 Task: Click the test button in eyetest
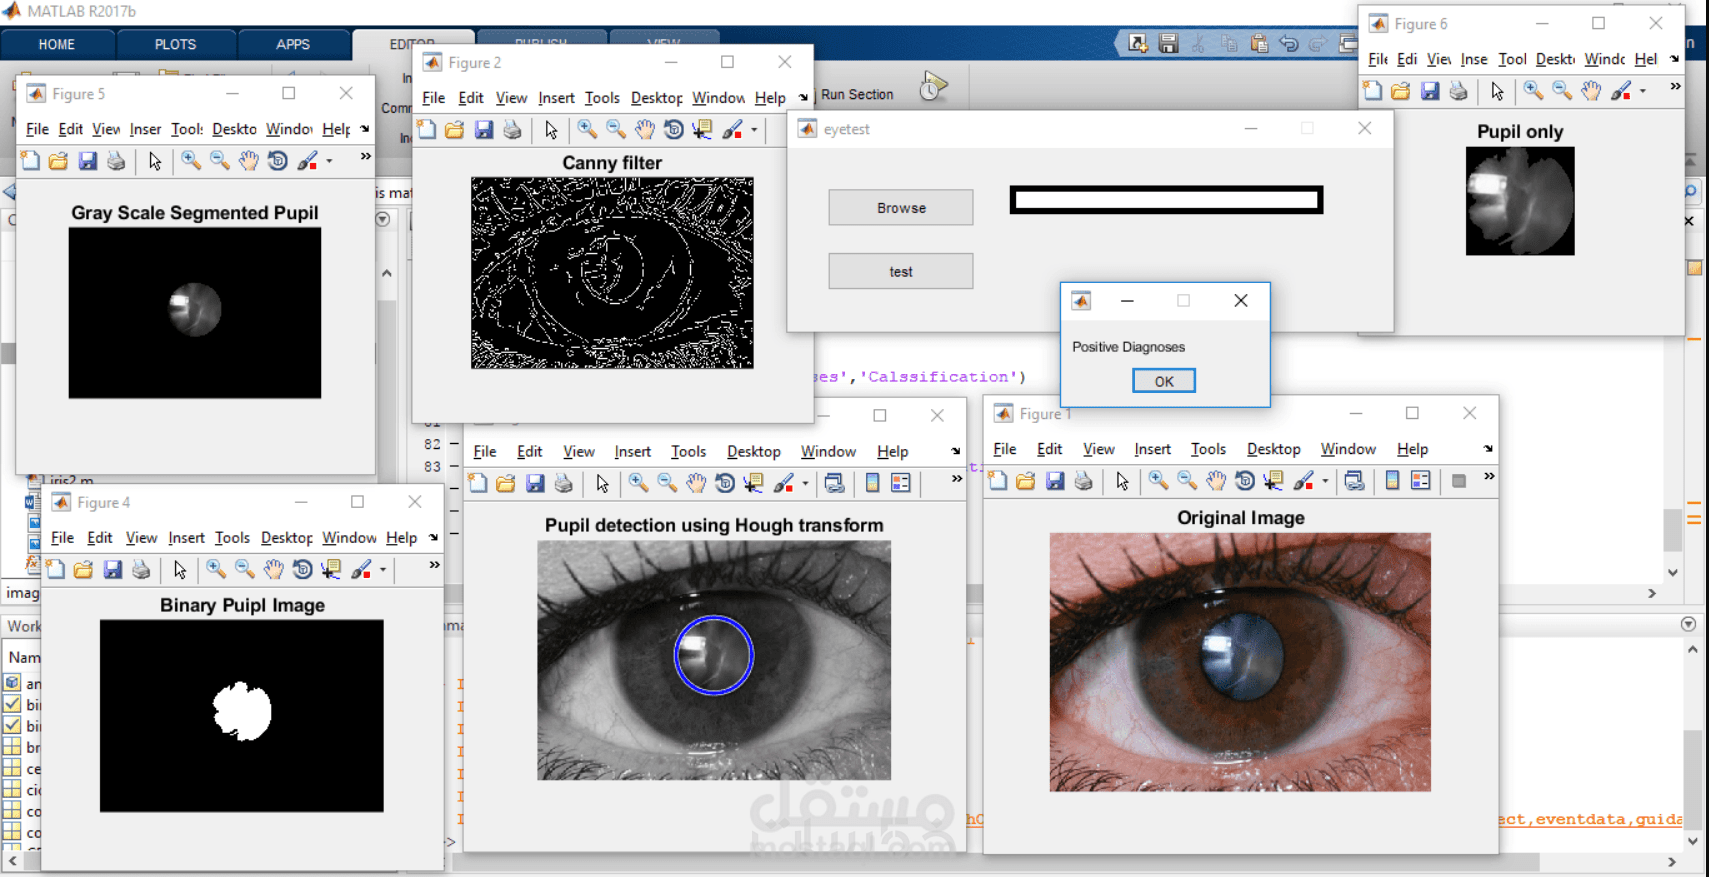coord(901,272)
